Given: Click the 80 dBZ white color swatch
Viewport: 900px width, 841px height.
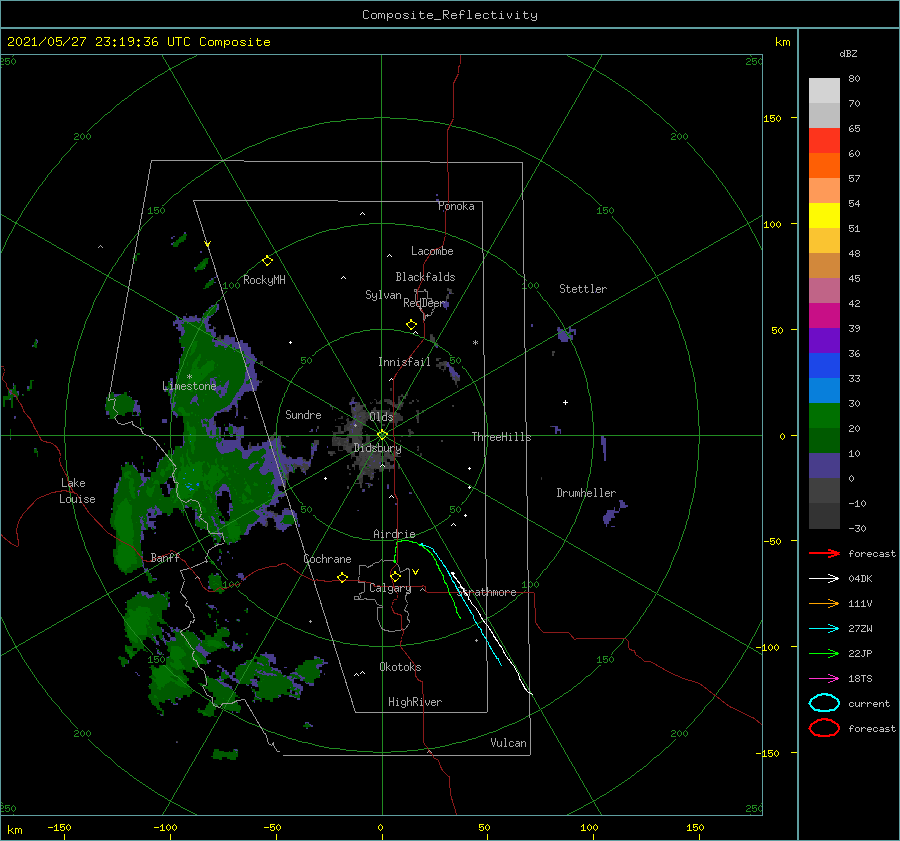Looking at the screenshot, I should 824,91.
